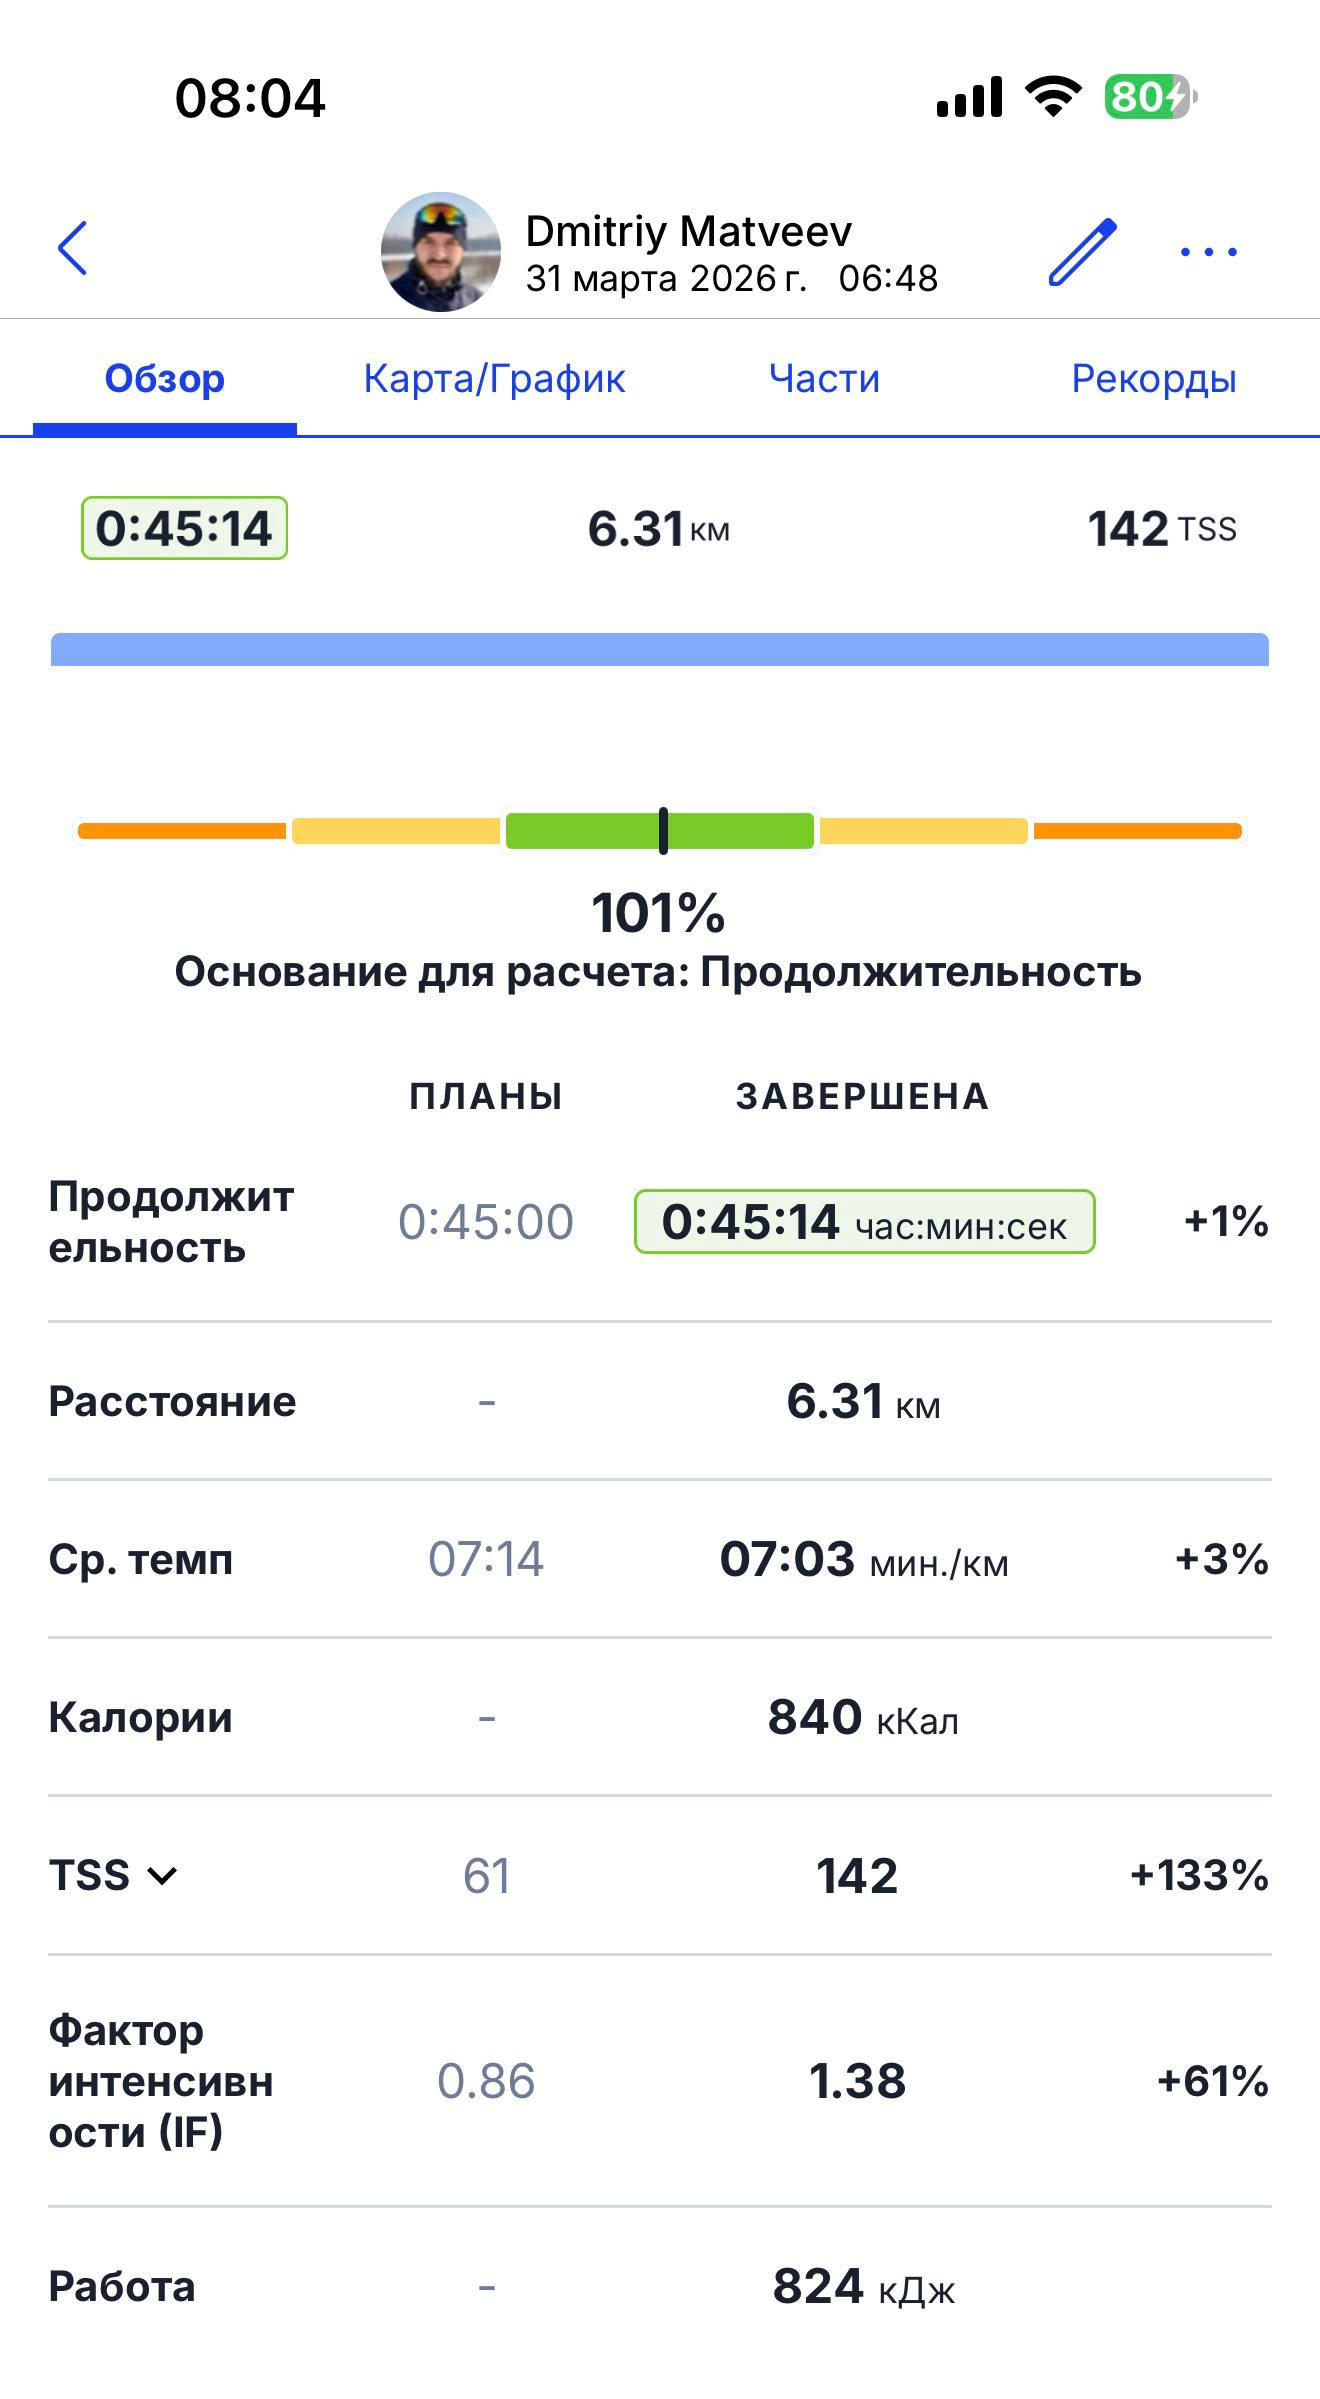This screenshot has width=1320, height=2399.
Task: Open the Части tab
Action: 824,378
